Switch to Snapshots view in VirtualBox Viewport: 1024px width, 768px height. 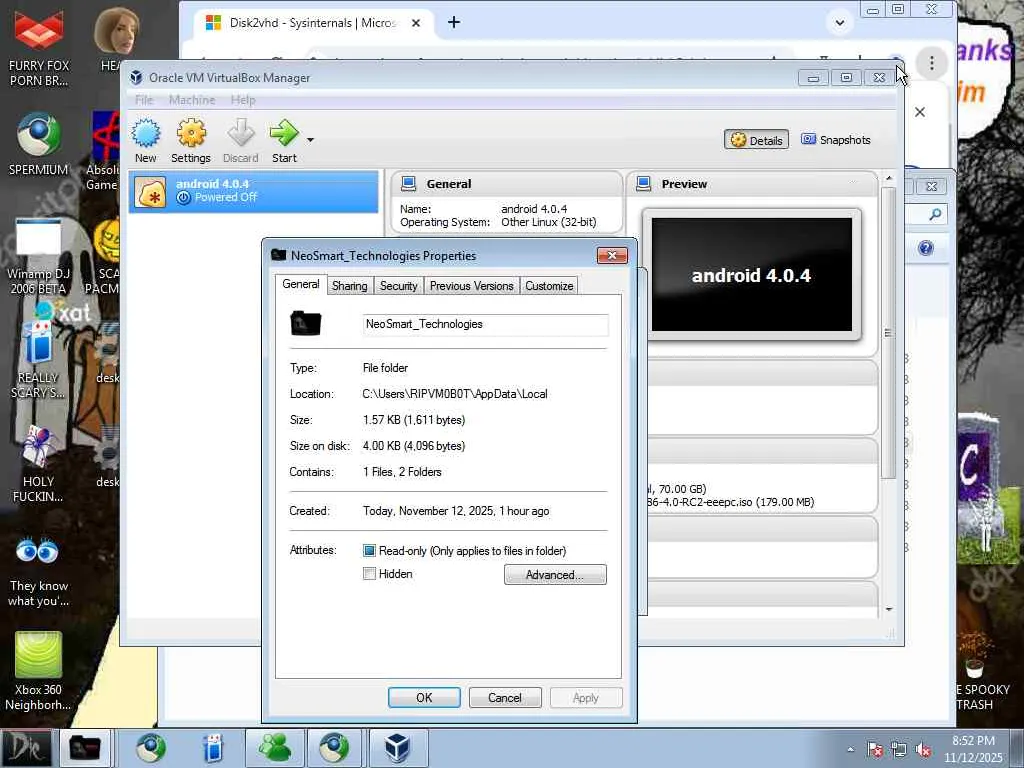pyautogui.click(x=836, y=140)
